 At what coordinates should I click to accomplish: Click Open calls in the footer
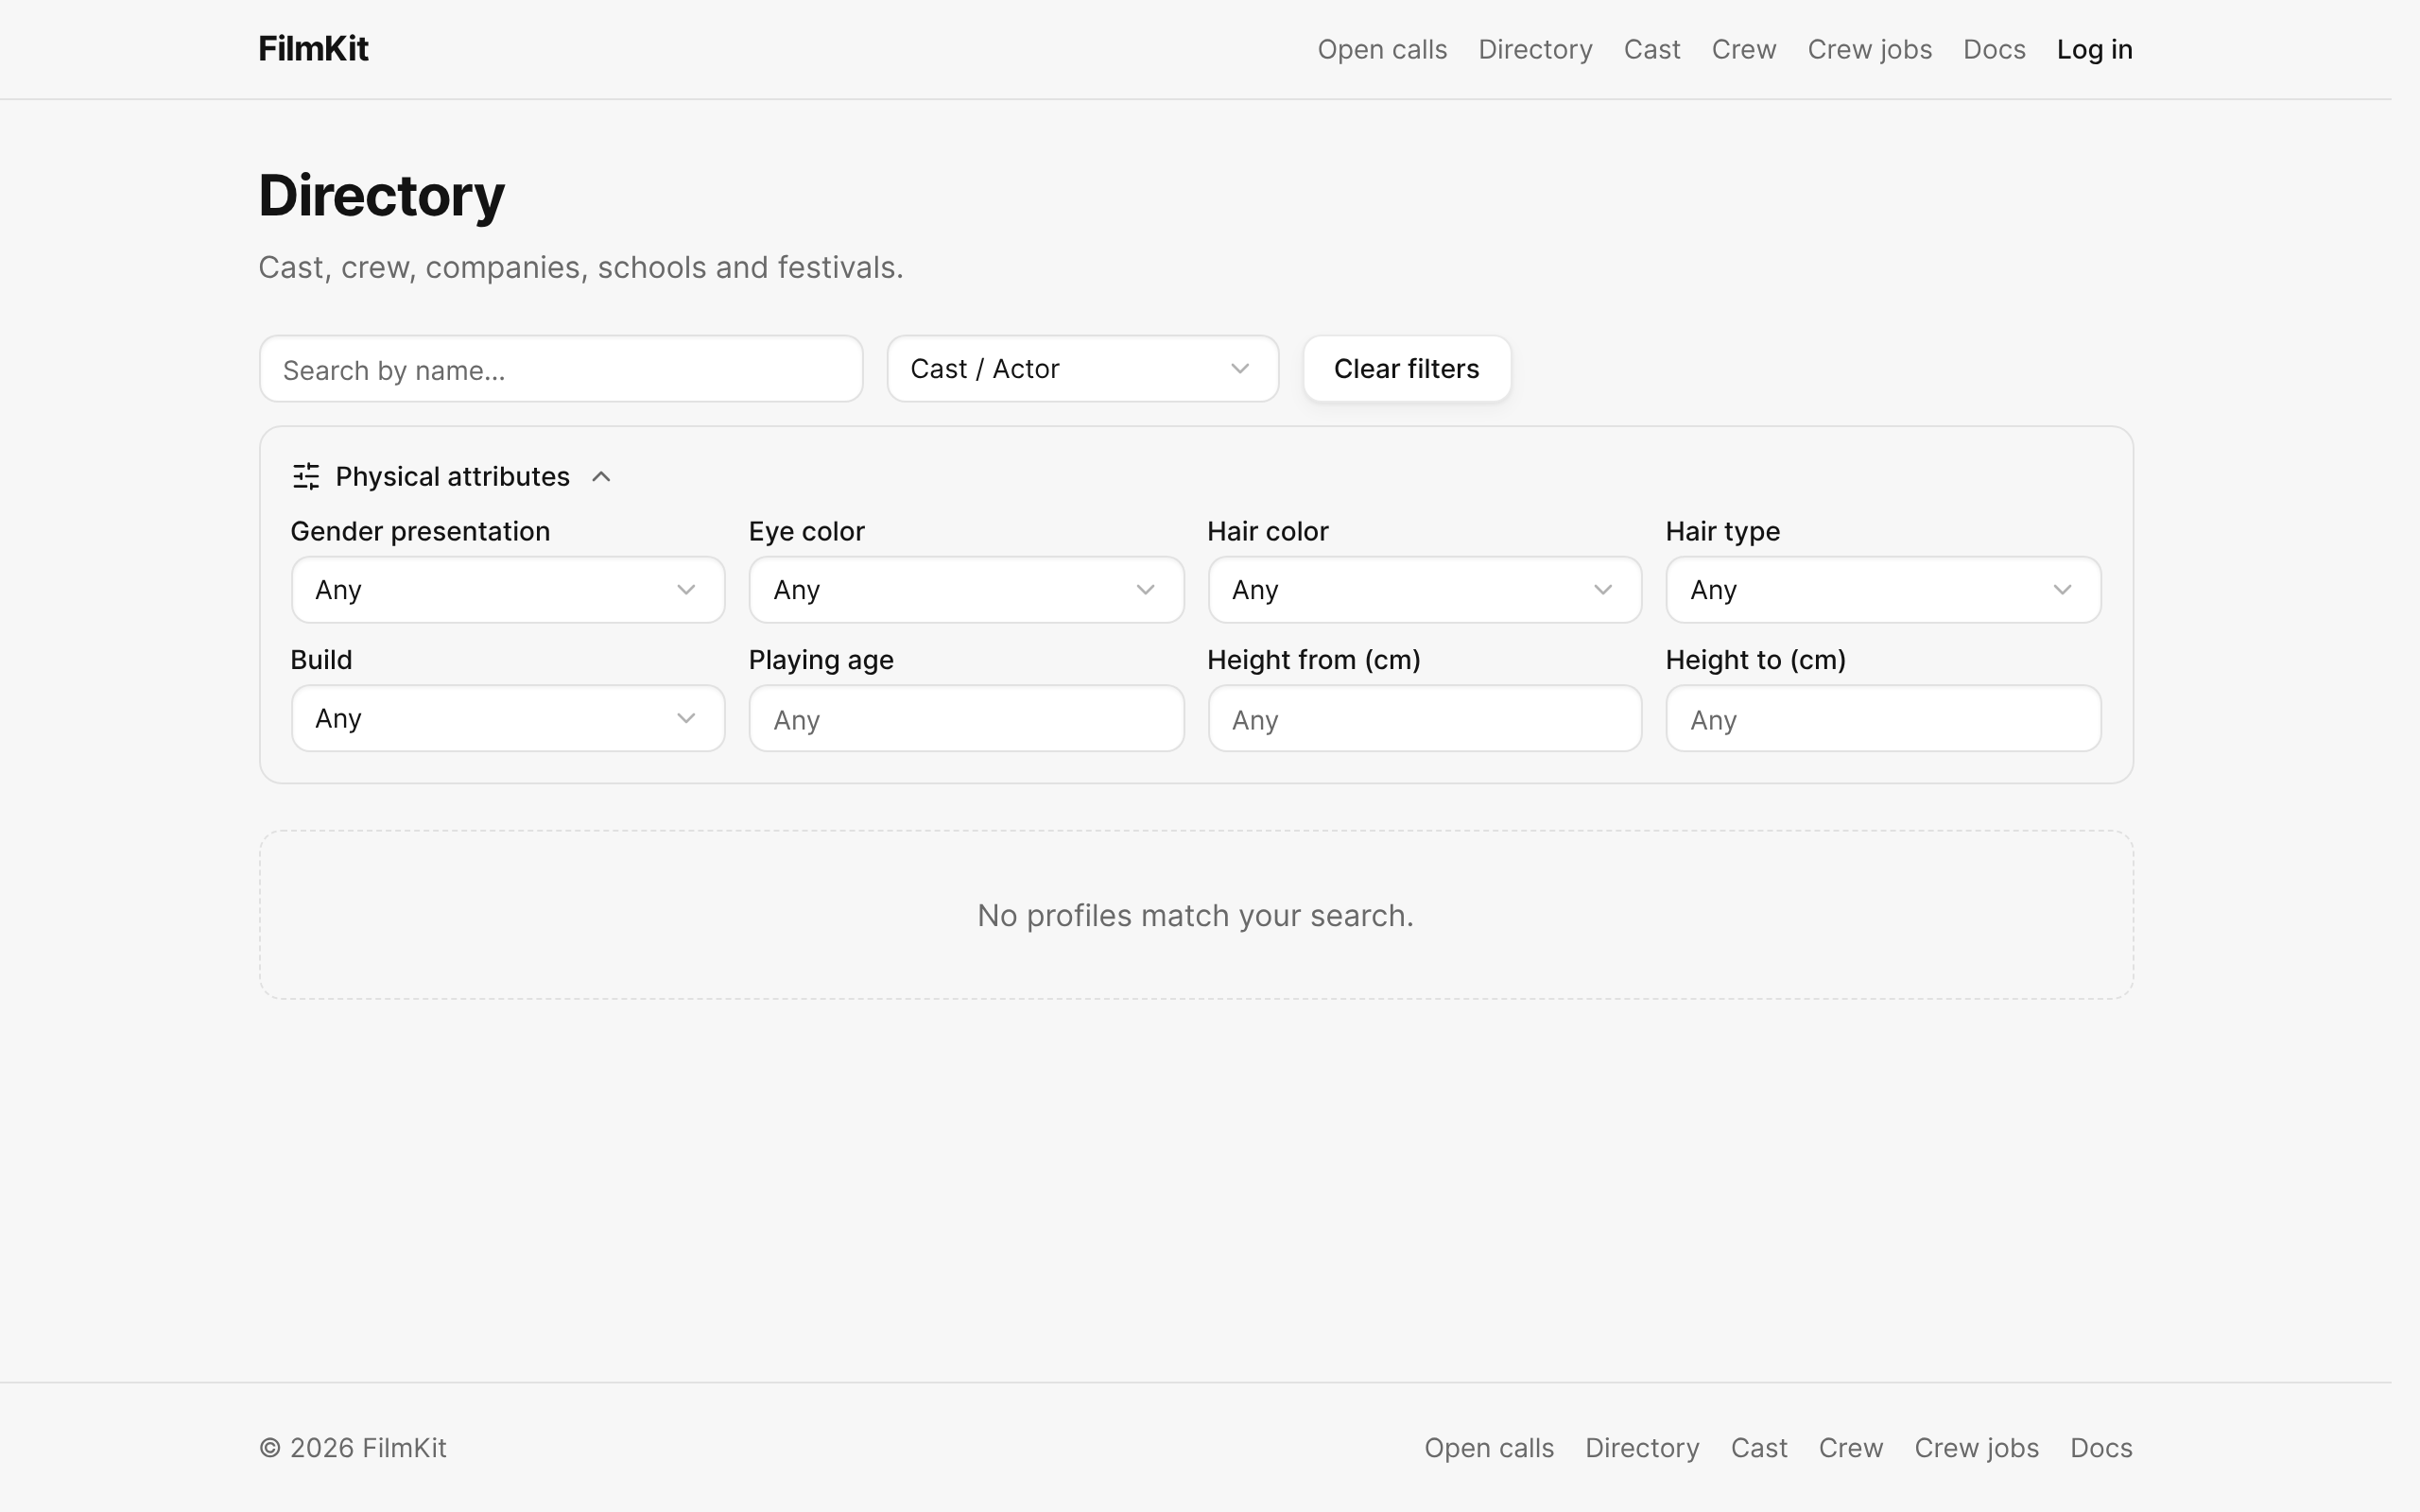(x=1489, y=1448)
